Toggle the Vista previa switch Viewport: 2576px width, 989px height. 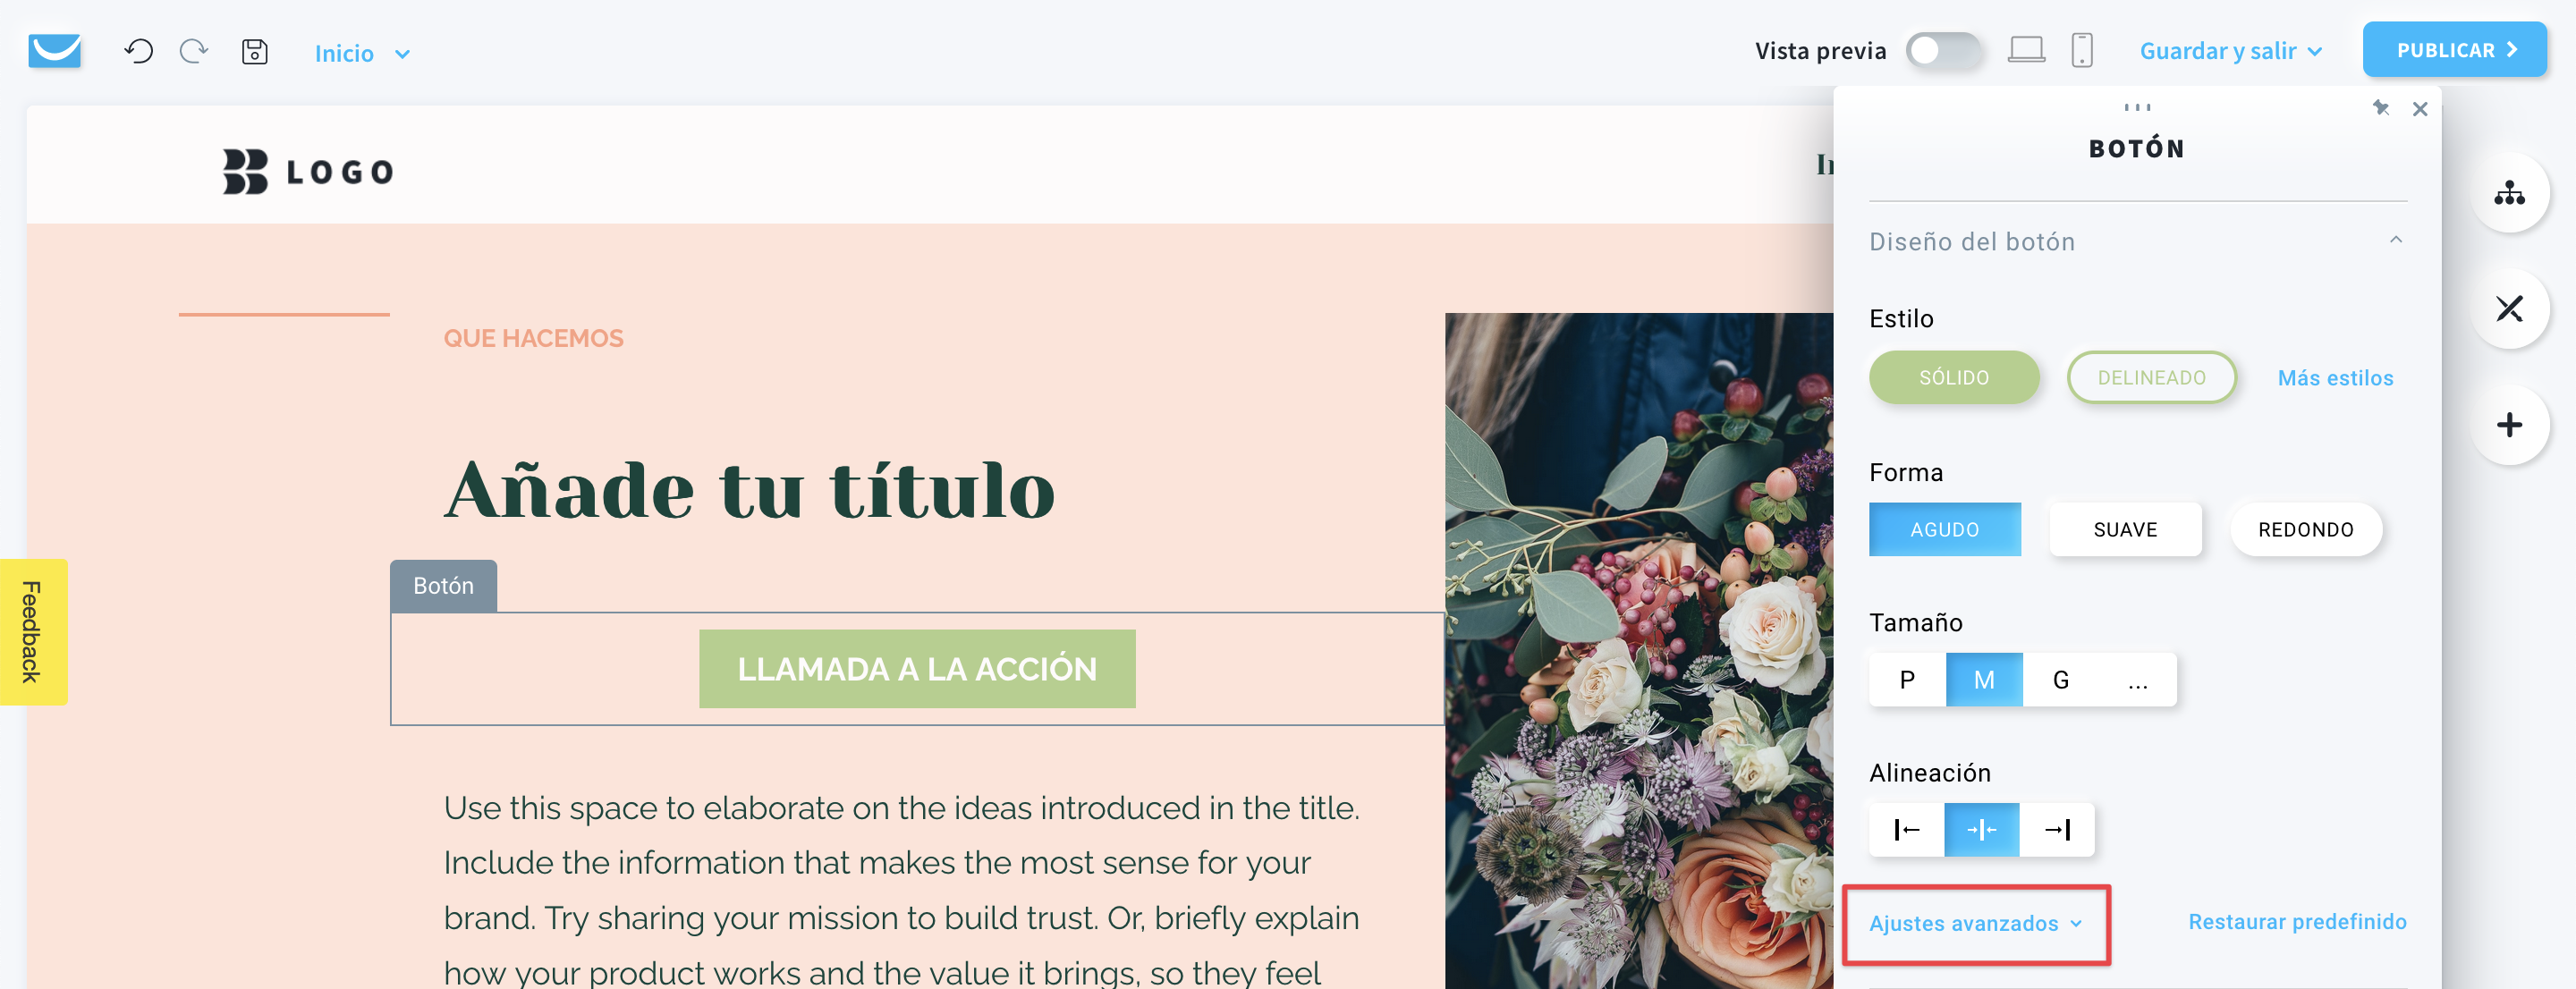tap(1943, 50)
